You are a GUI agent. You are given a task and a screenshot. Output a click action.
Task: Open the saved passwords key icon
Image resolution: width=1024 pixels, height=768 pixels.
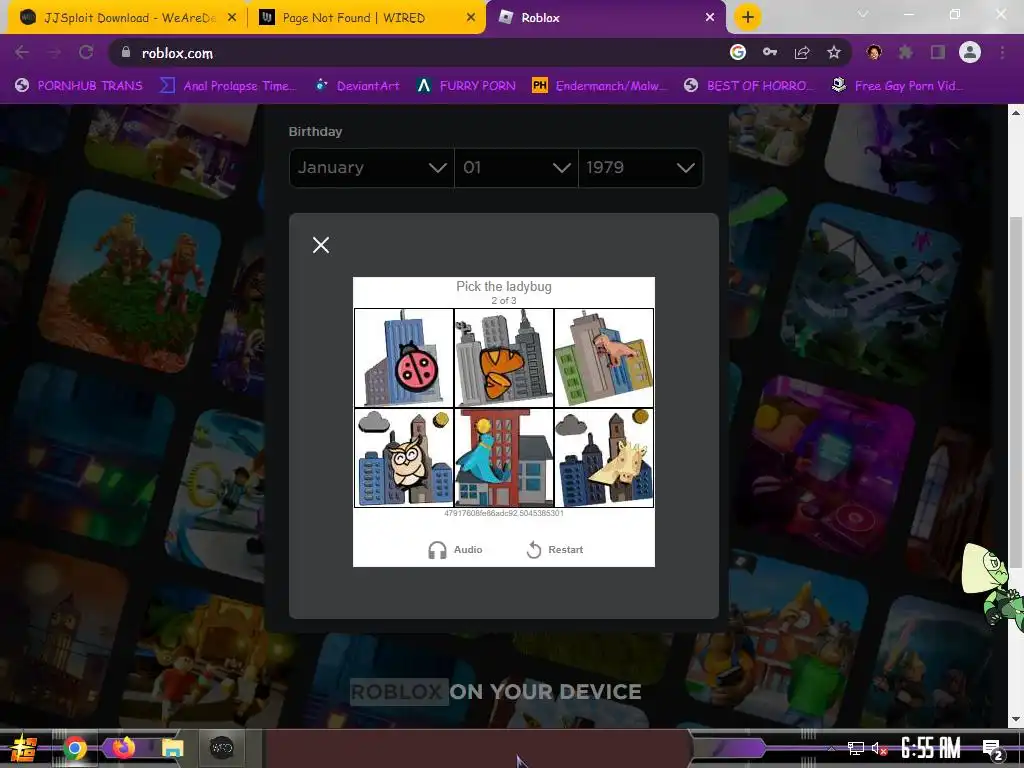pyautogui.click(x=770, y=53)
